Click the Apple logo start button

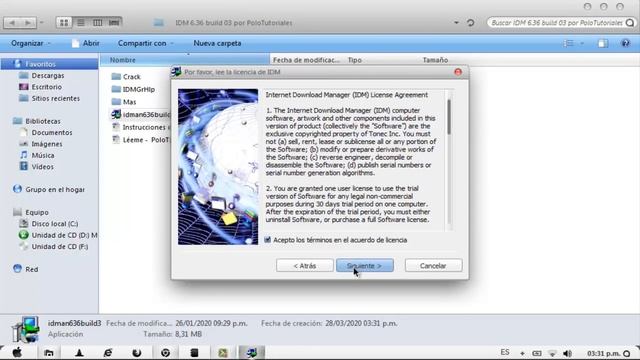(17, 353)
